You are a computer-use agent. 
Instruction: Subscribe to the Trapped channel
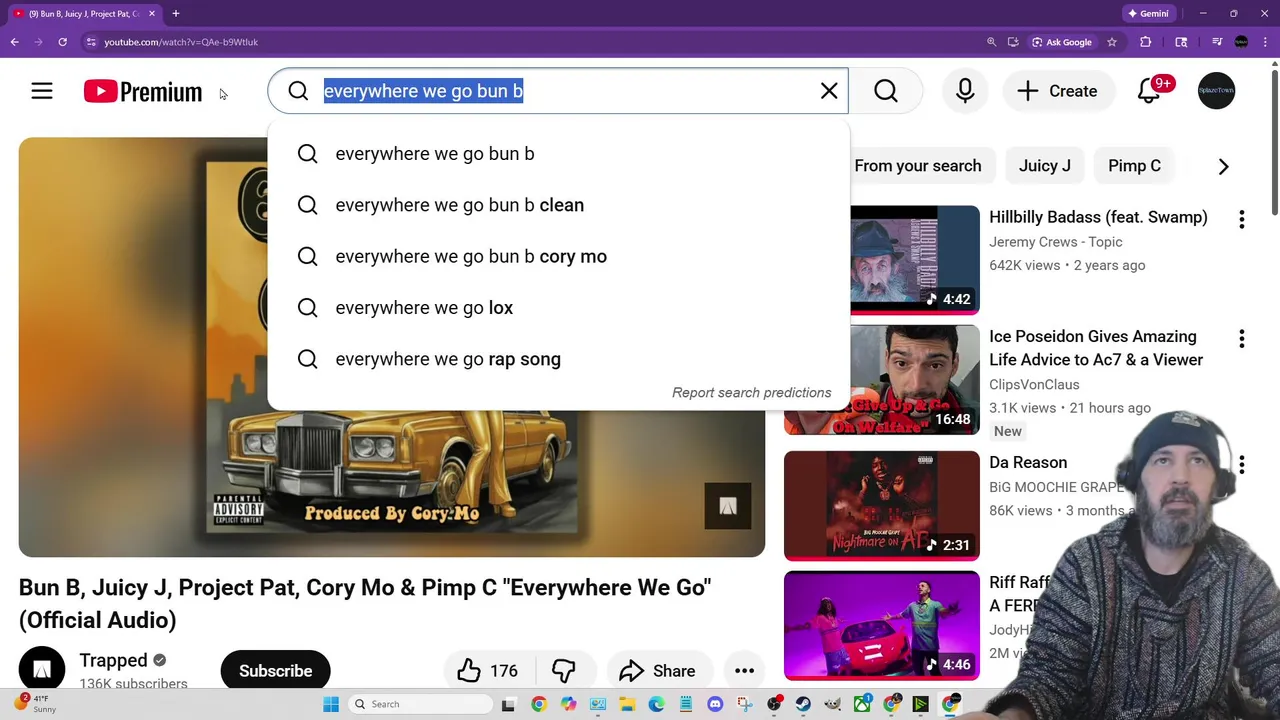click(275, 671)
